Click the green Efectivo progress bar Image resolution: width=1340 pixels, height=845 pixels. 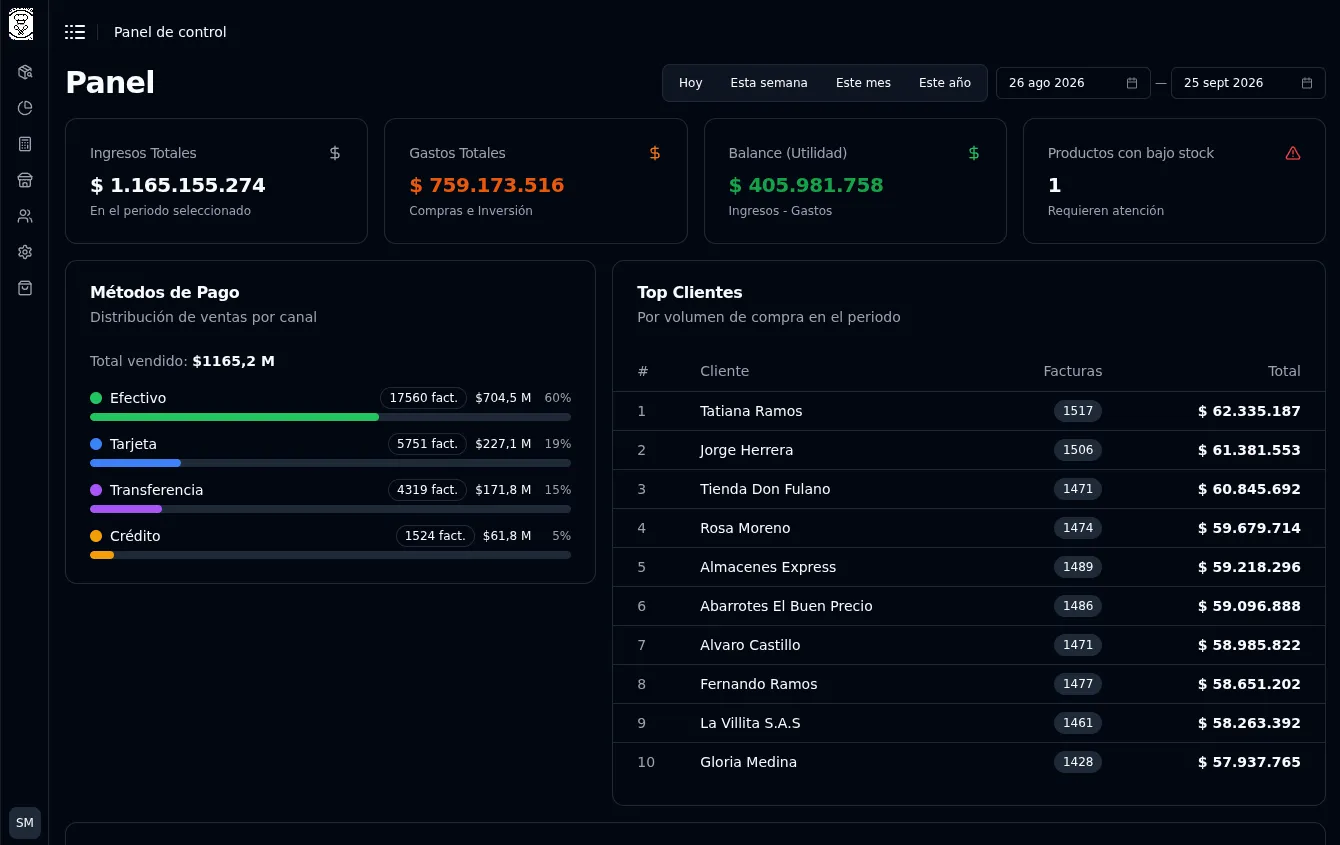[235, 417]
